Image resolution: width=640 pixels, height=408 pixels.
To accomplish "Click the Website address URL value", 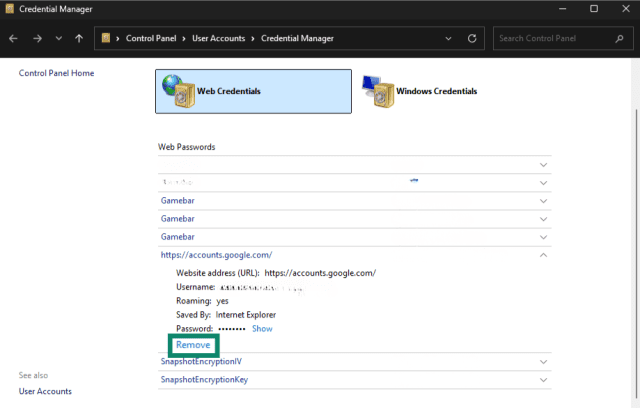I will (320, 273).
